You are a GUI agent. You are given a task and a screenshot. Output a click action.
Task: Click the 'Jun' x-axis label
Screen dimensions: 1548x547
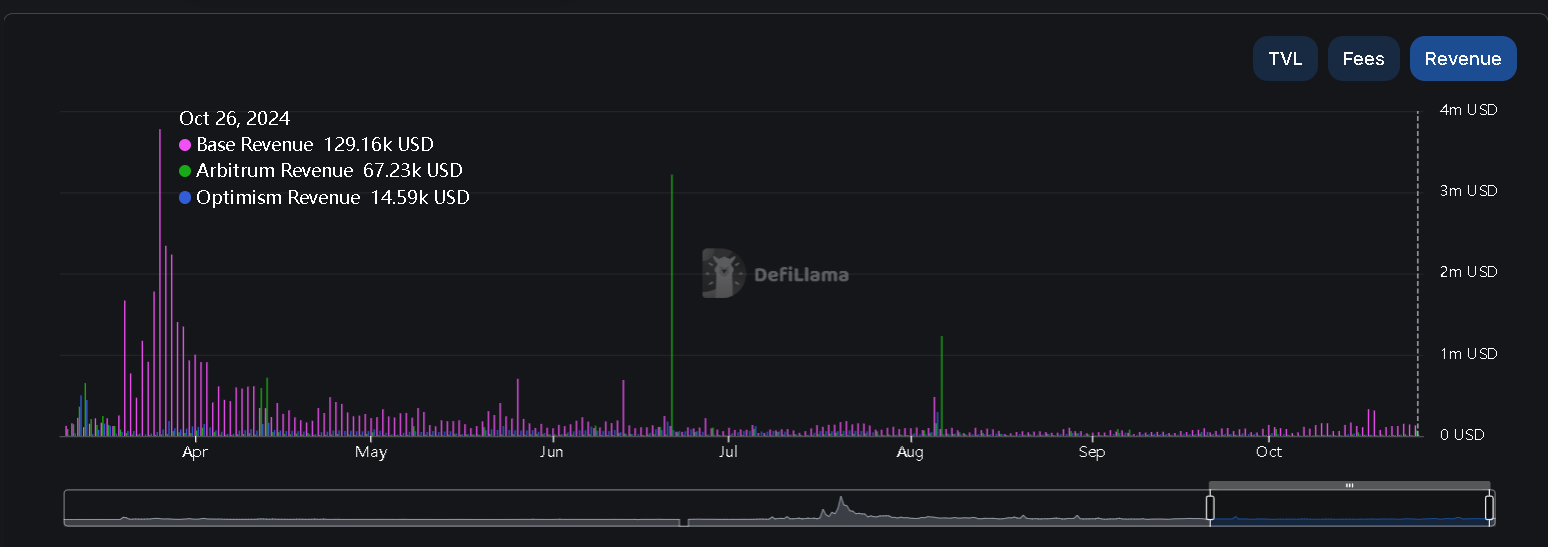(x=552, y=452)
